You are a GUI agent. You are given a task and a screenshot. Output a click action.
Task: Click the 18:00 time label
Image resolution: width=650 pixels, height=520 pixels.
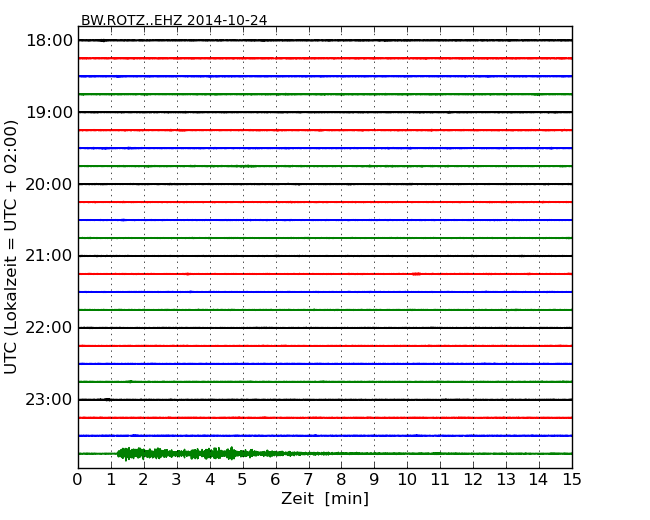click(49, 41)
